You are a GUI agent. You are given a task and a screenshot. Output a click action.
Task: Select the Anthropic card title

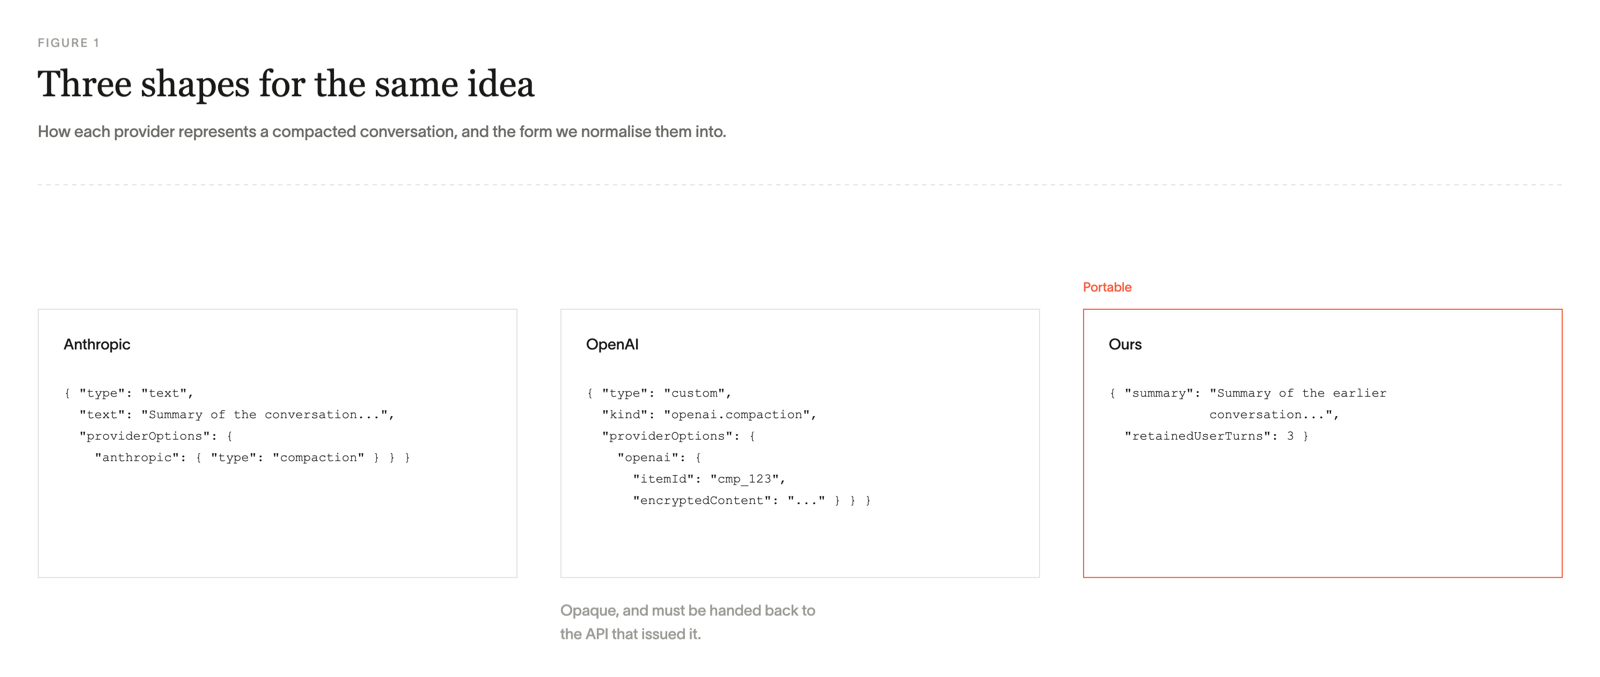click(x=97, y=344)
